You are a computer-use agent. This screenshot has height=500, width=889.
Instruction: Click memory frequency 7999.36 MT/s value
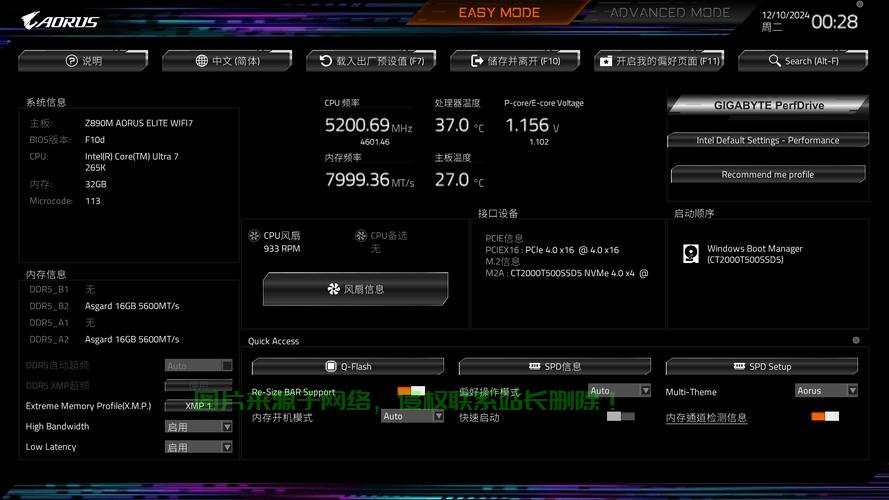pyautogui.click(x=370, y=180)
